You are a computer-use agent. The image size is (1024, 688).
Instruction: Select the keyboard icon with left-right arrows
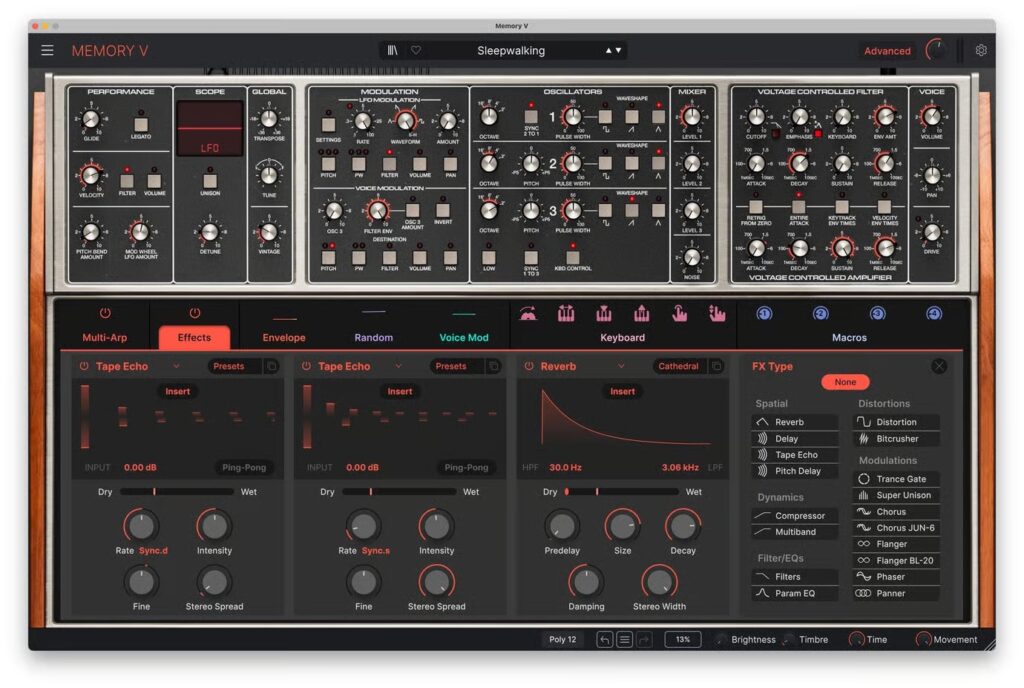tap(566, 314)
